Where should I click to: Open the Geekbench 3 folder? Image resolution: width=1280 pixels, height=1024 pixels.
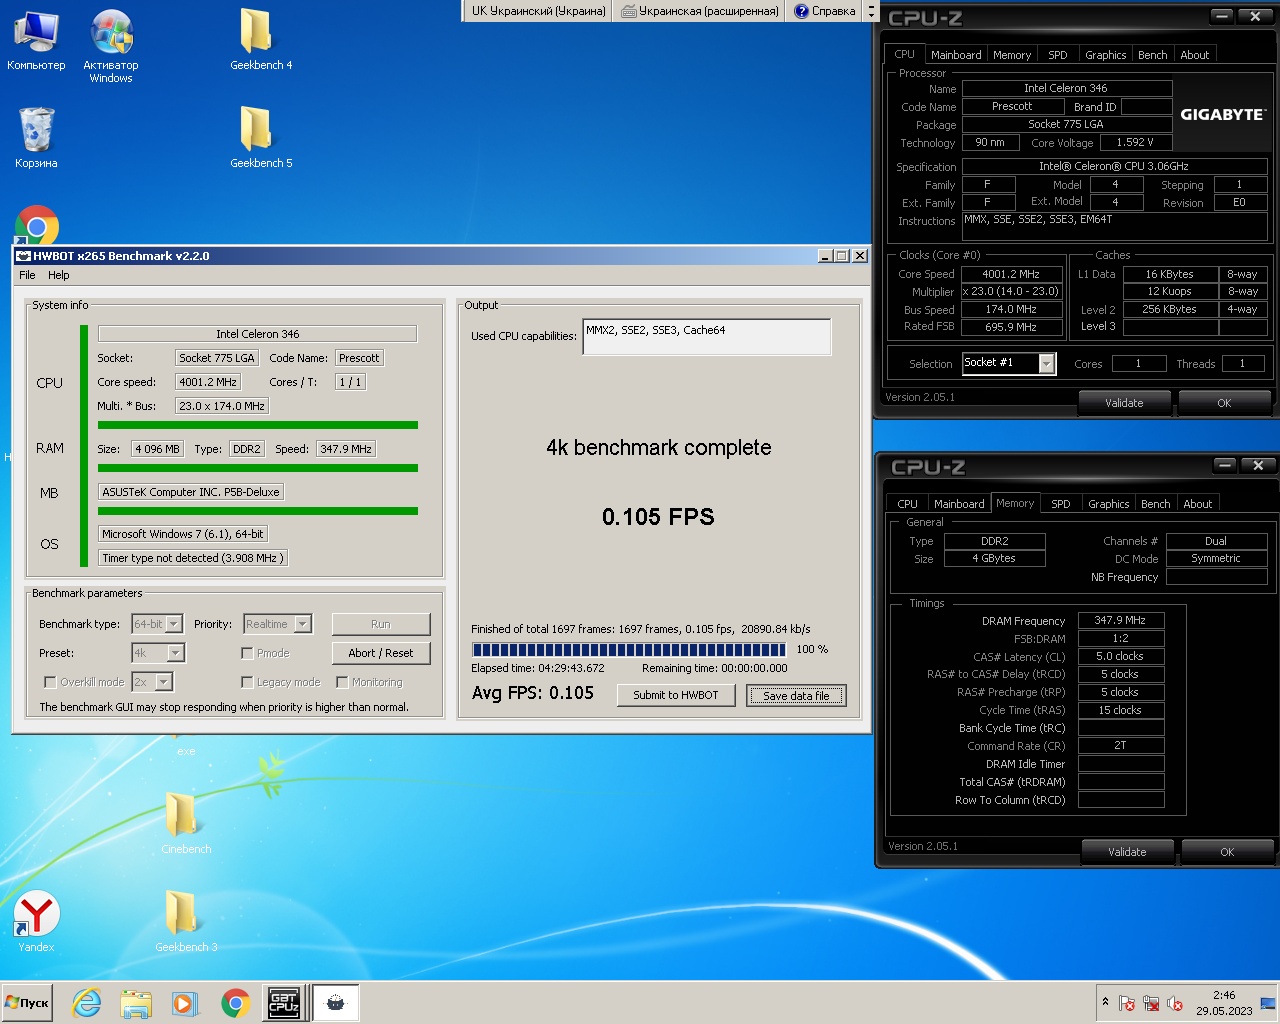(186, 922)
